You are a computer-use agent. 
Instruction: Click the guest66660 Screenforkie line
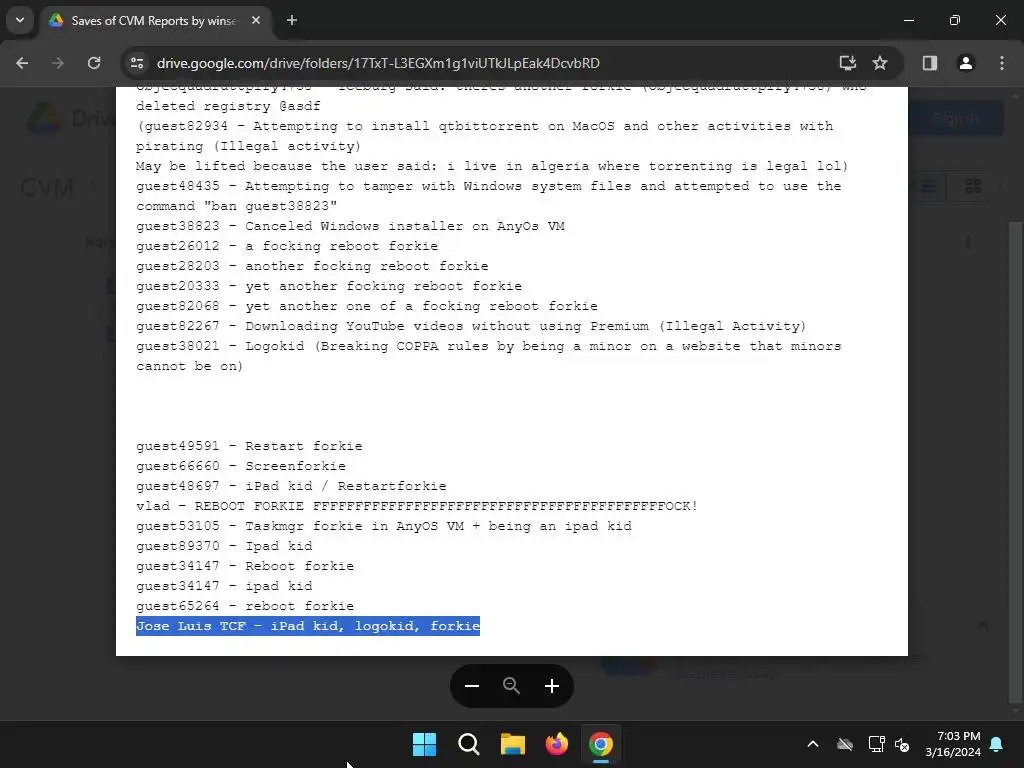[241, 466]
